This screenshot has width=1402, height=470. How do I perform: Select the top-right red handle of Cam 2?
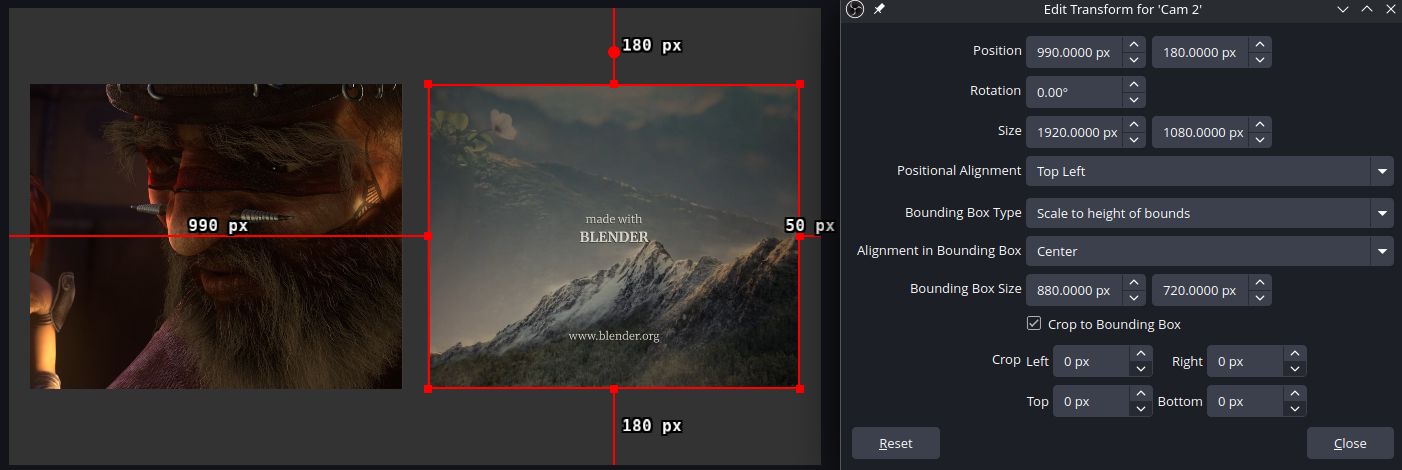click(799, 84)
